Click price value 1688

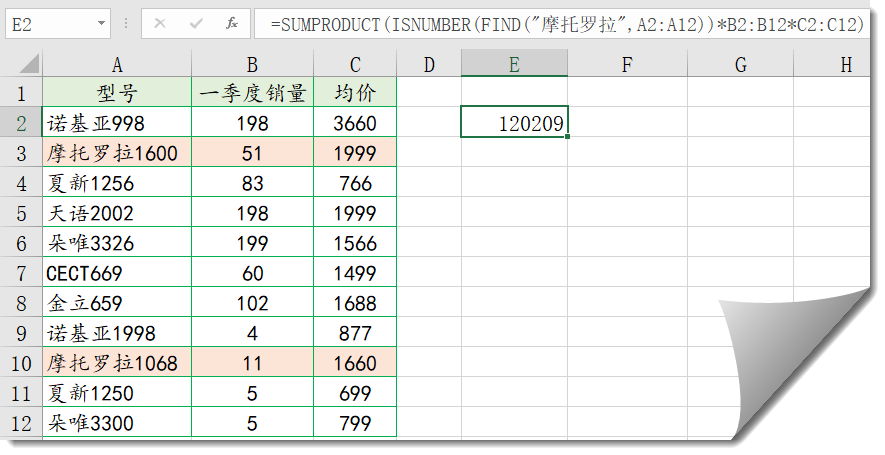[355, 302]
